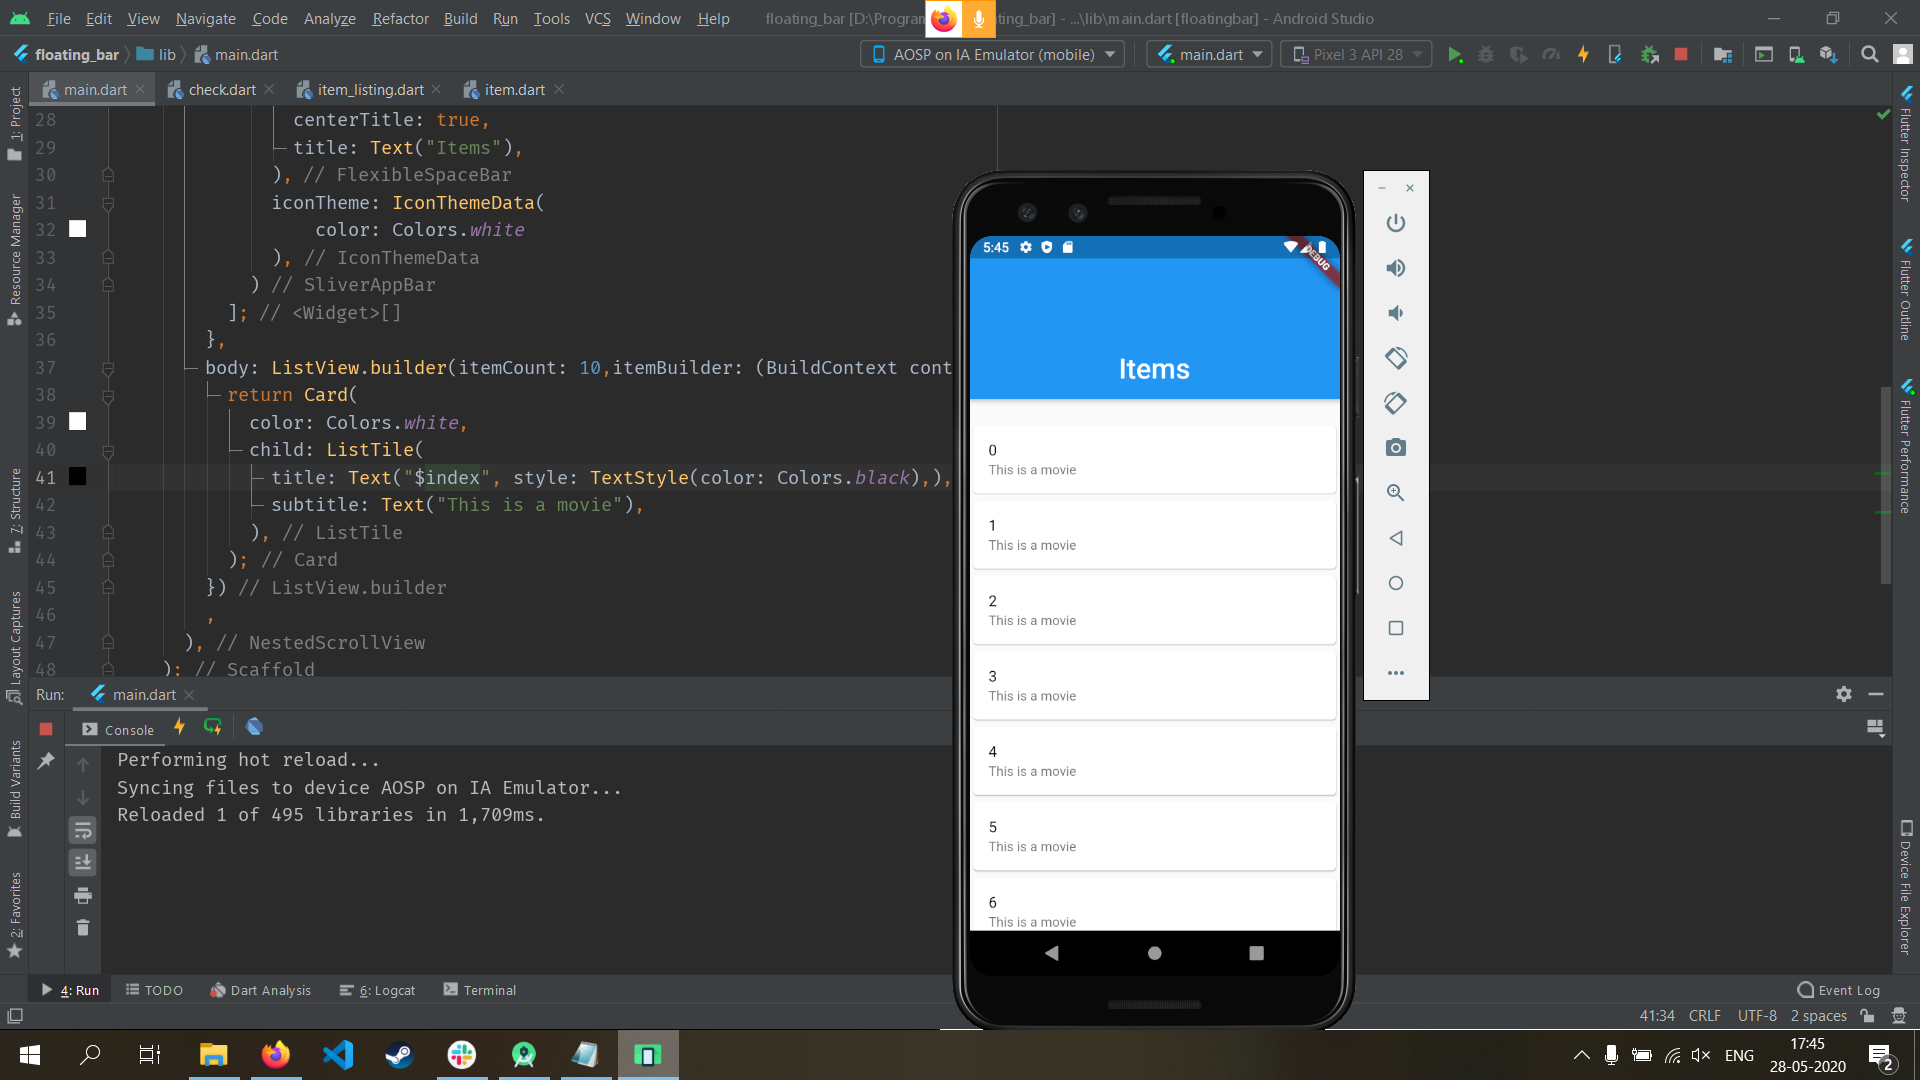Open the Refactor menu
The image size is (1920, 1080).
point(400,18)
